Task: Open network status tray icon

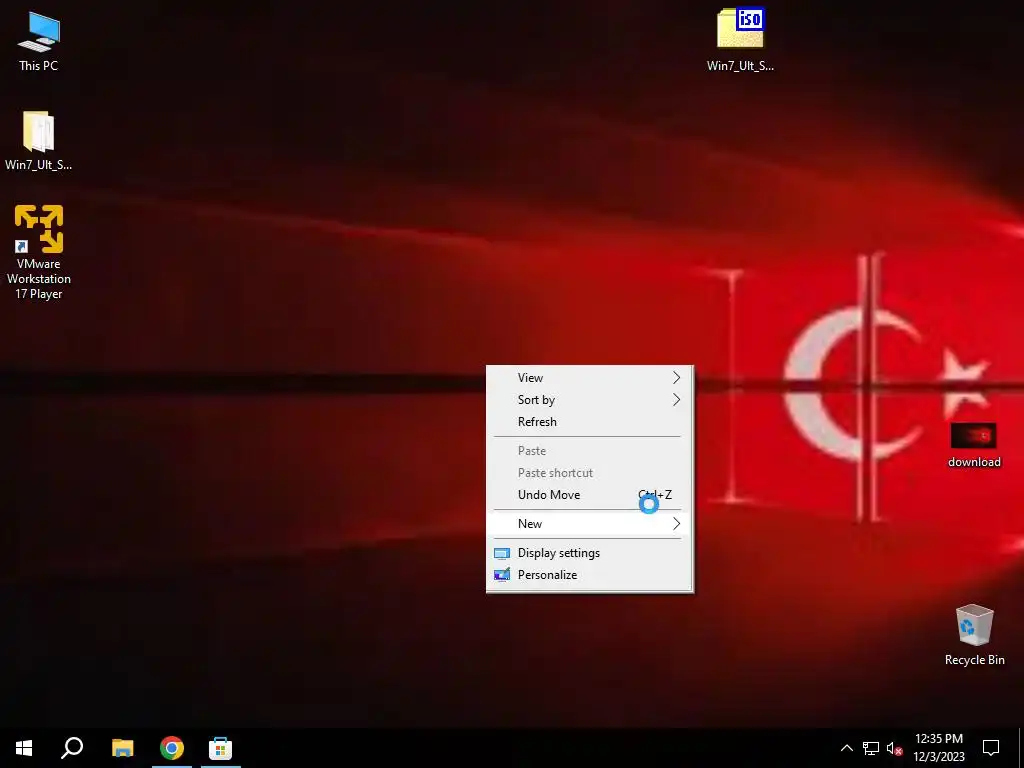Action: pos(871,748)
